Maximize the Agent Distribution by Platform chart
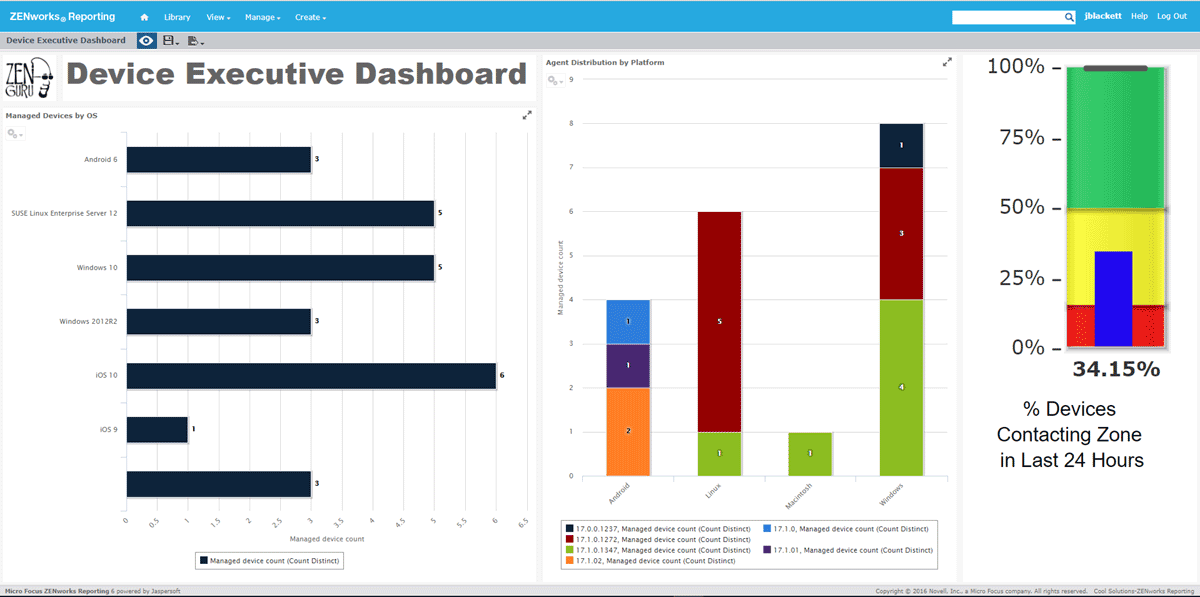Image resolution: width=1200 pixels, height=597 pixels. point(947,62)
